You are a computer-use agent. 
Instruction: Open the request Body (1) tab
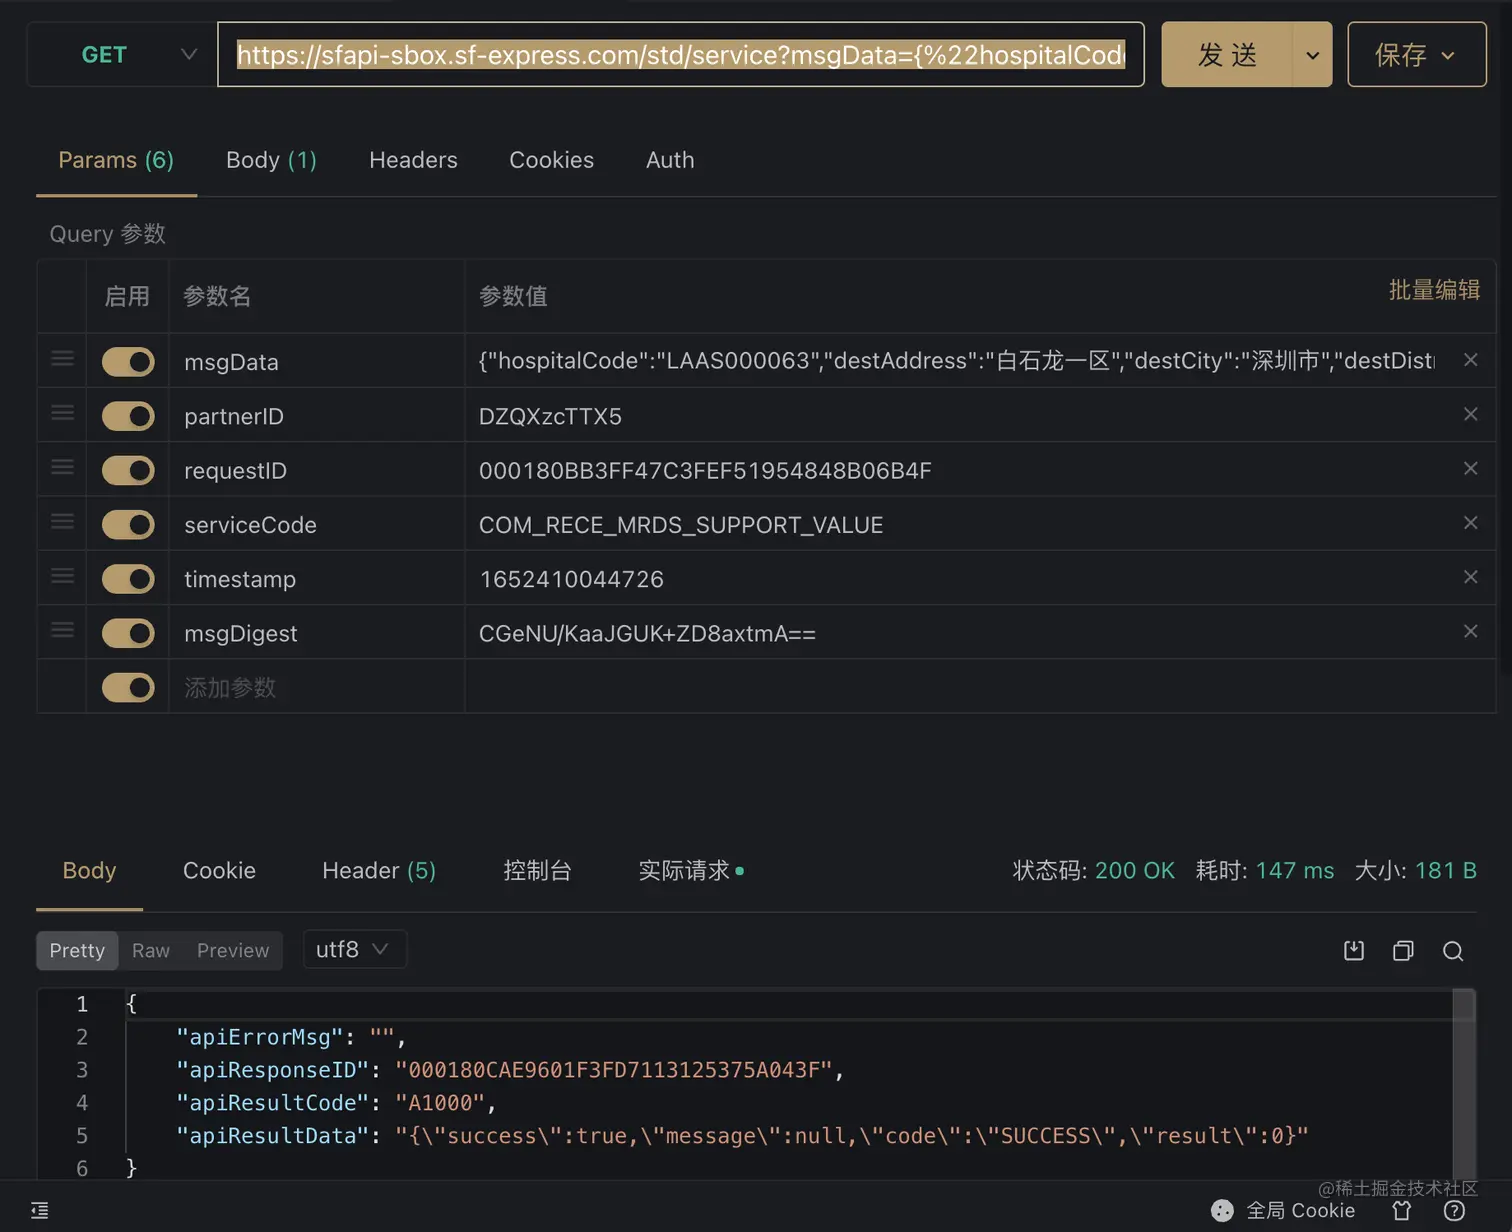(x=271, y=160)
